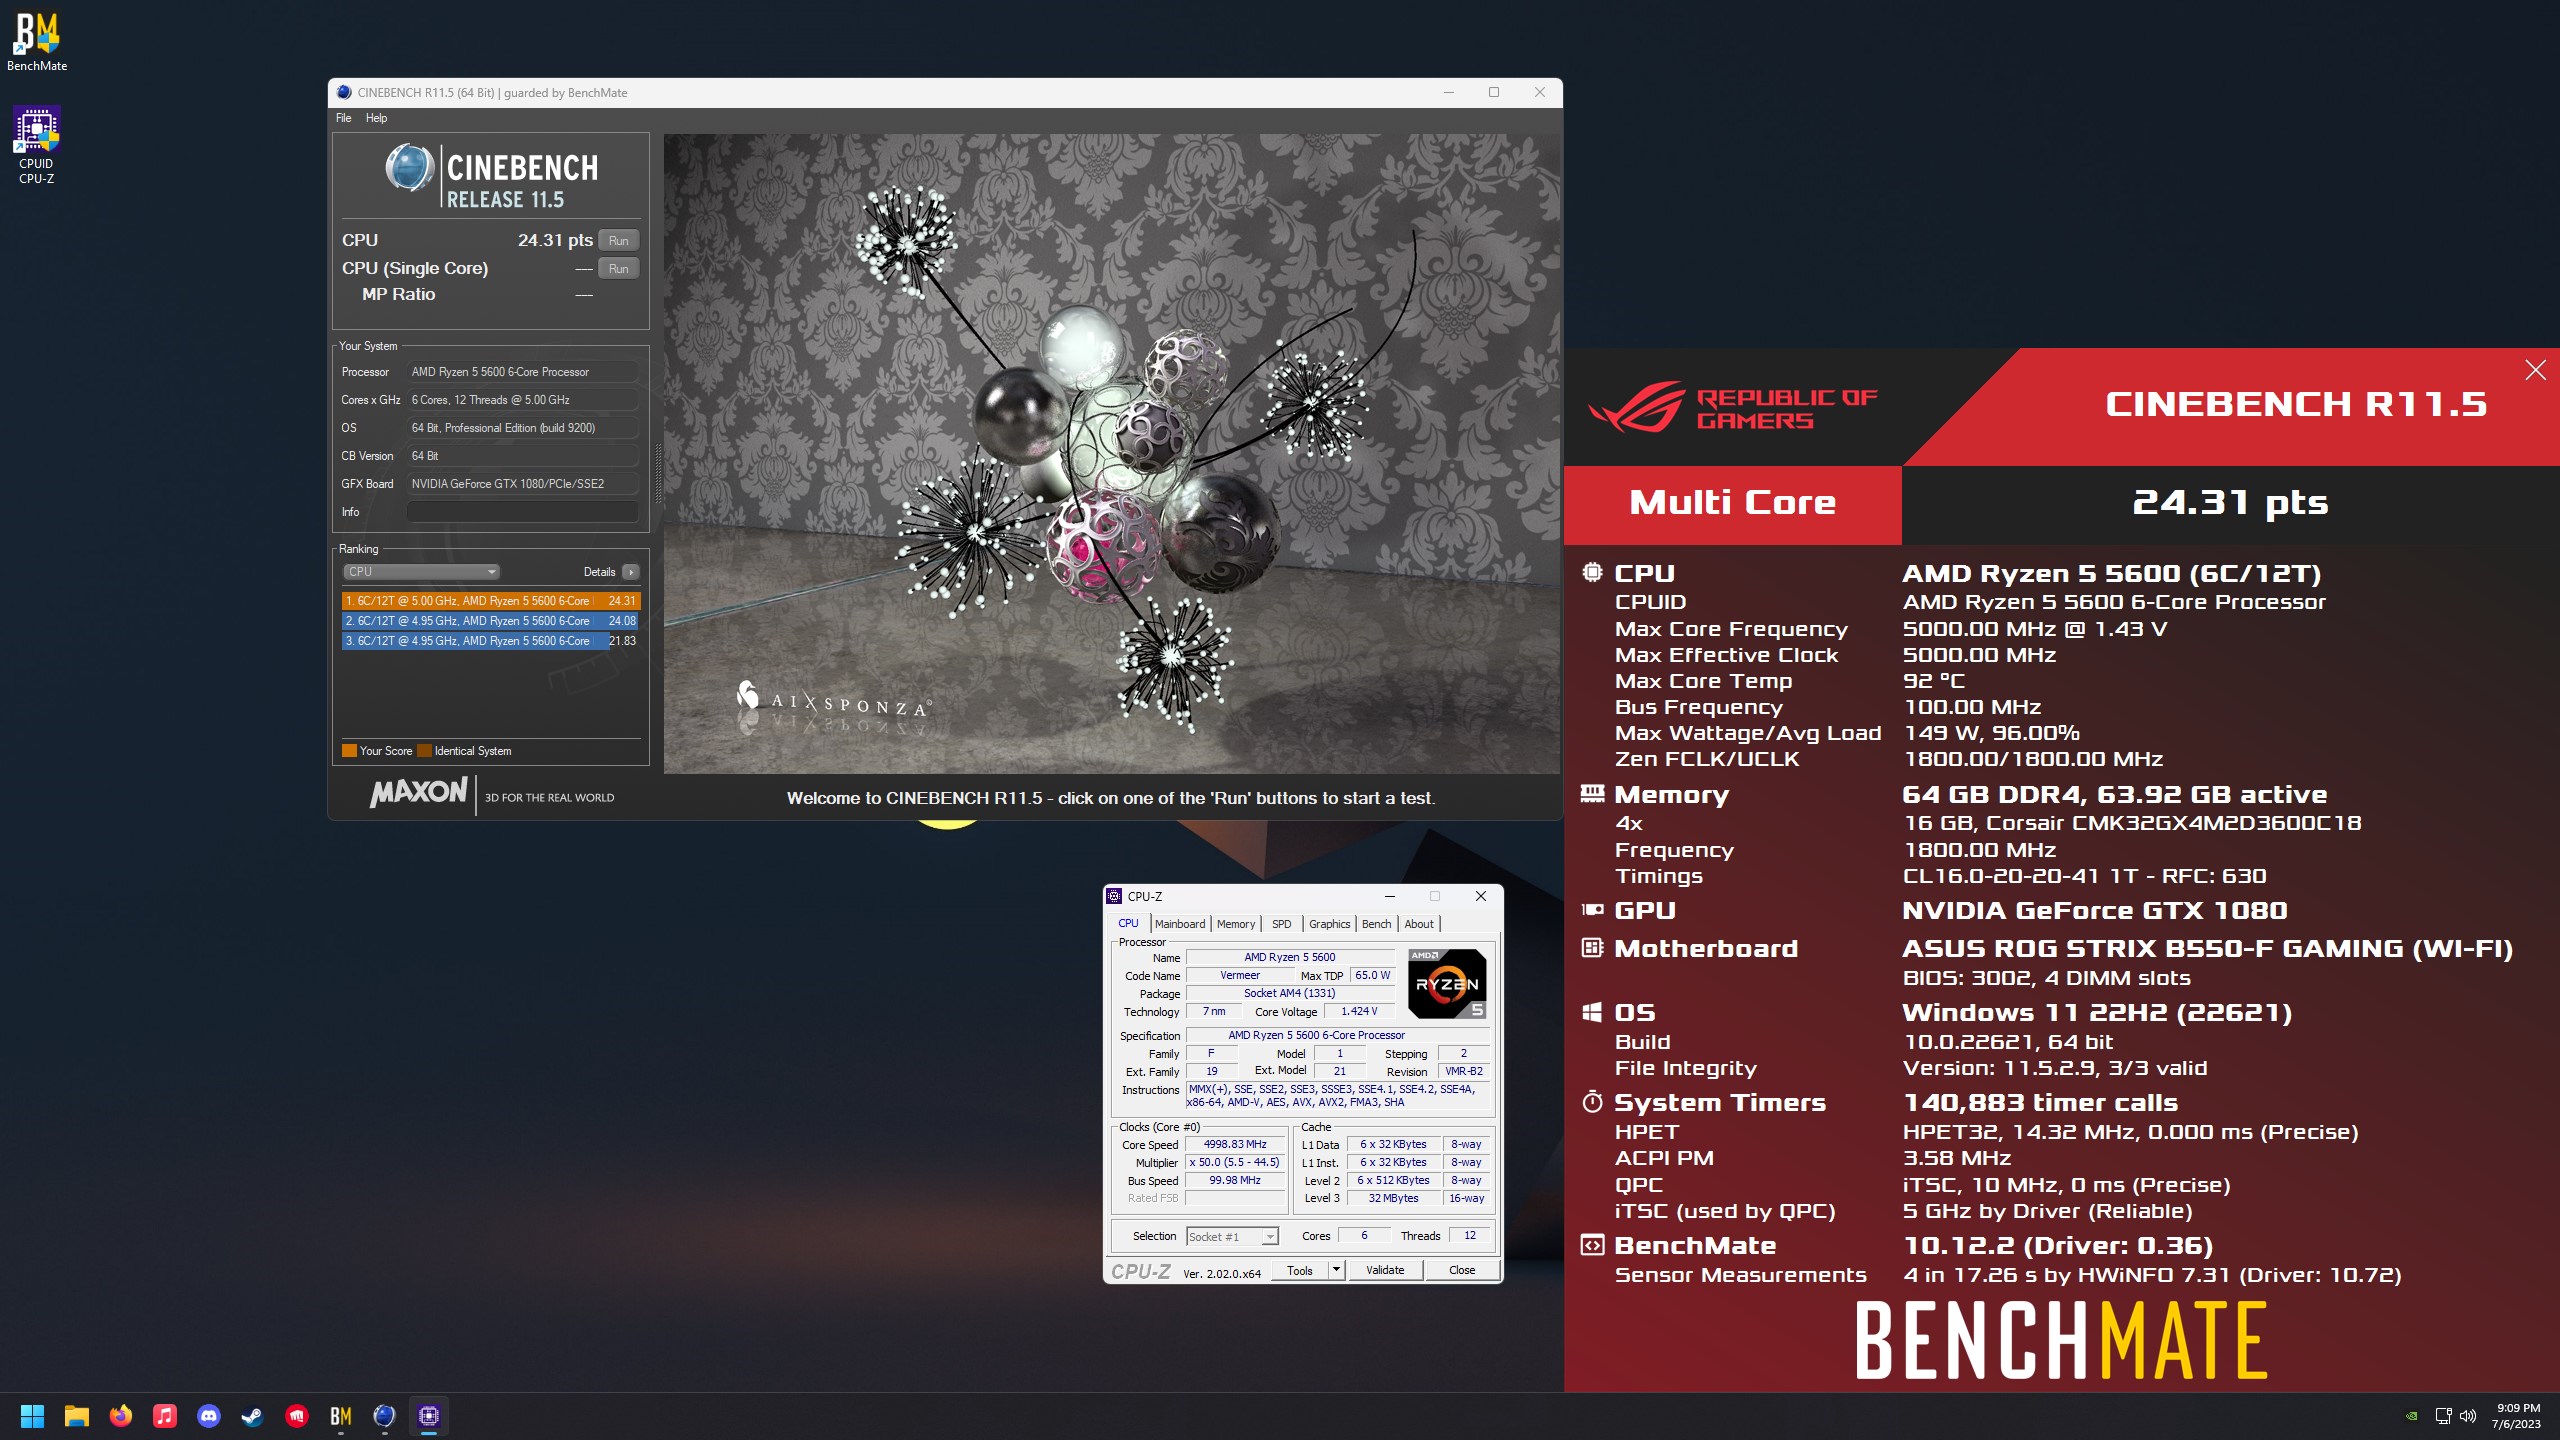This screenshot has height=1440, width=2560.
Task: Click the Cinebench sphere logo
Action: coord(409,167)
